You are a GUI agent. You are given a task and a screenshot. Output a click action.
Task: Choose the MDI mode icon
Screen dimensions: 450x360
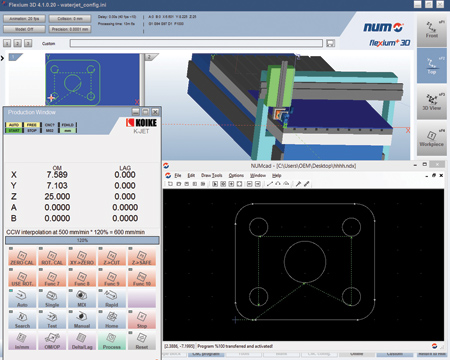tap(82, 298)
